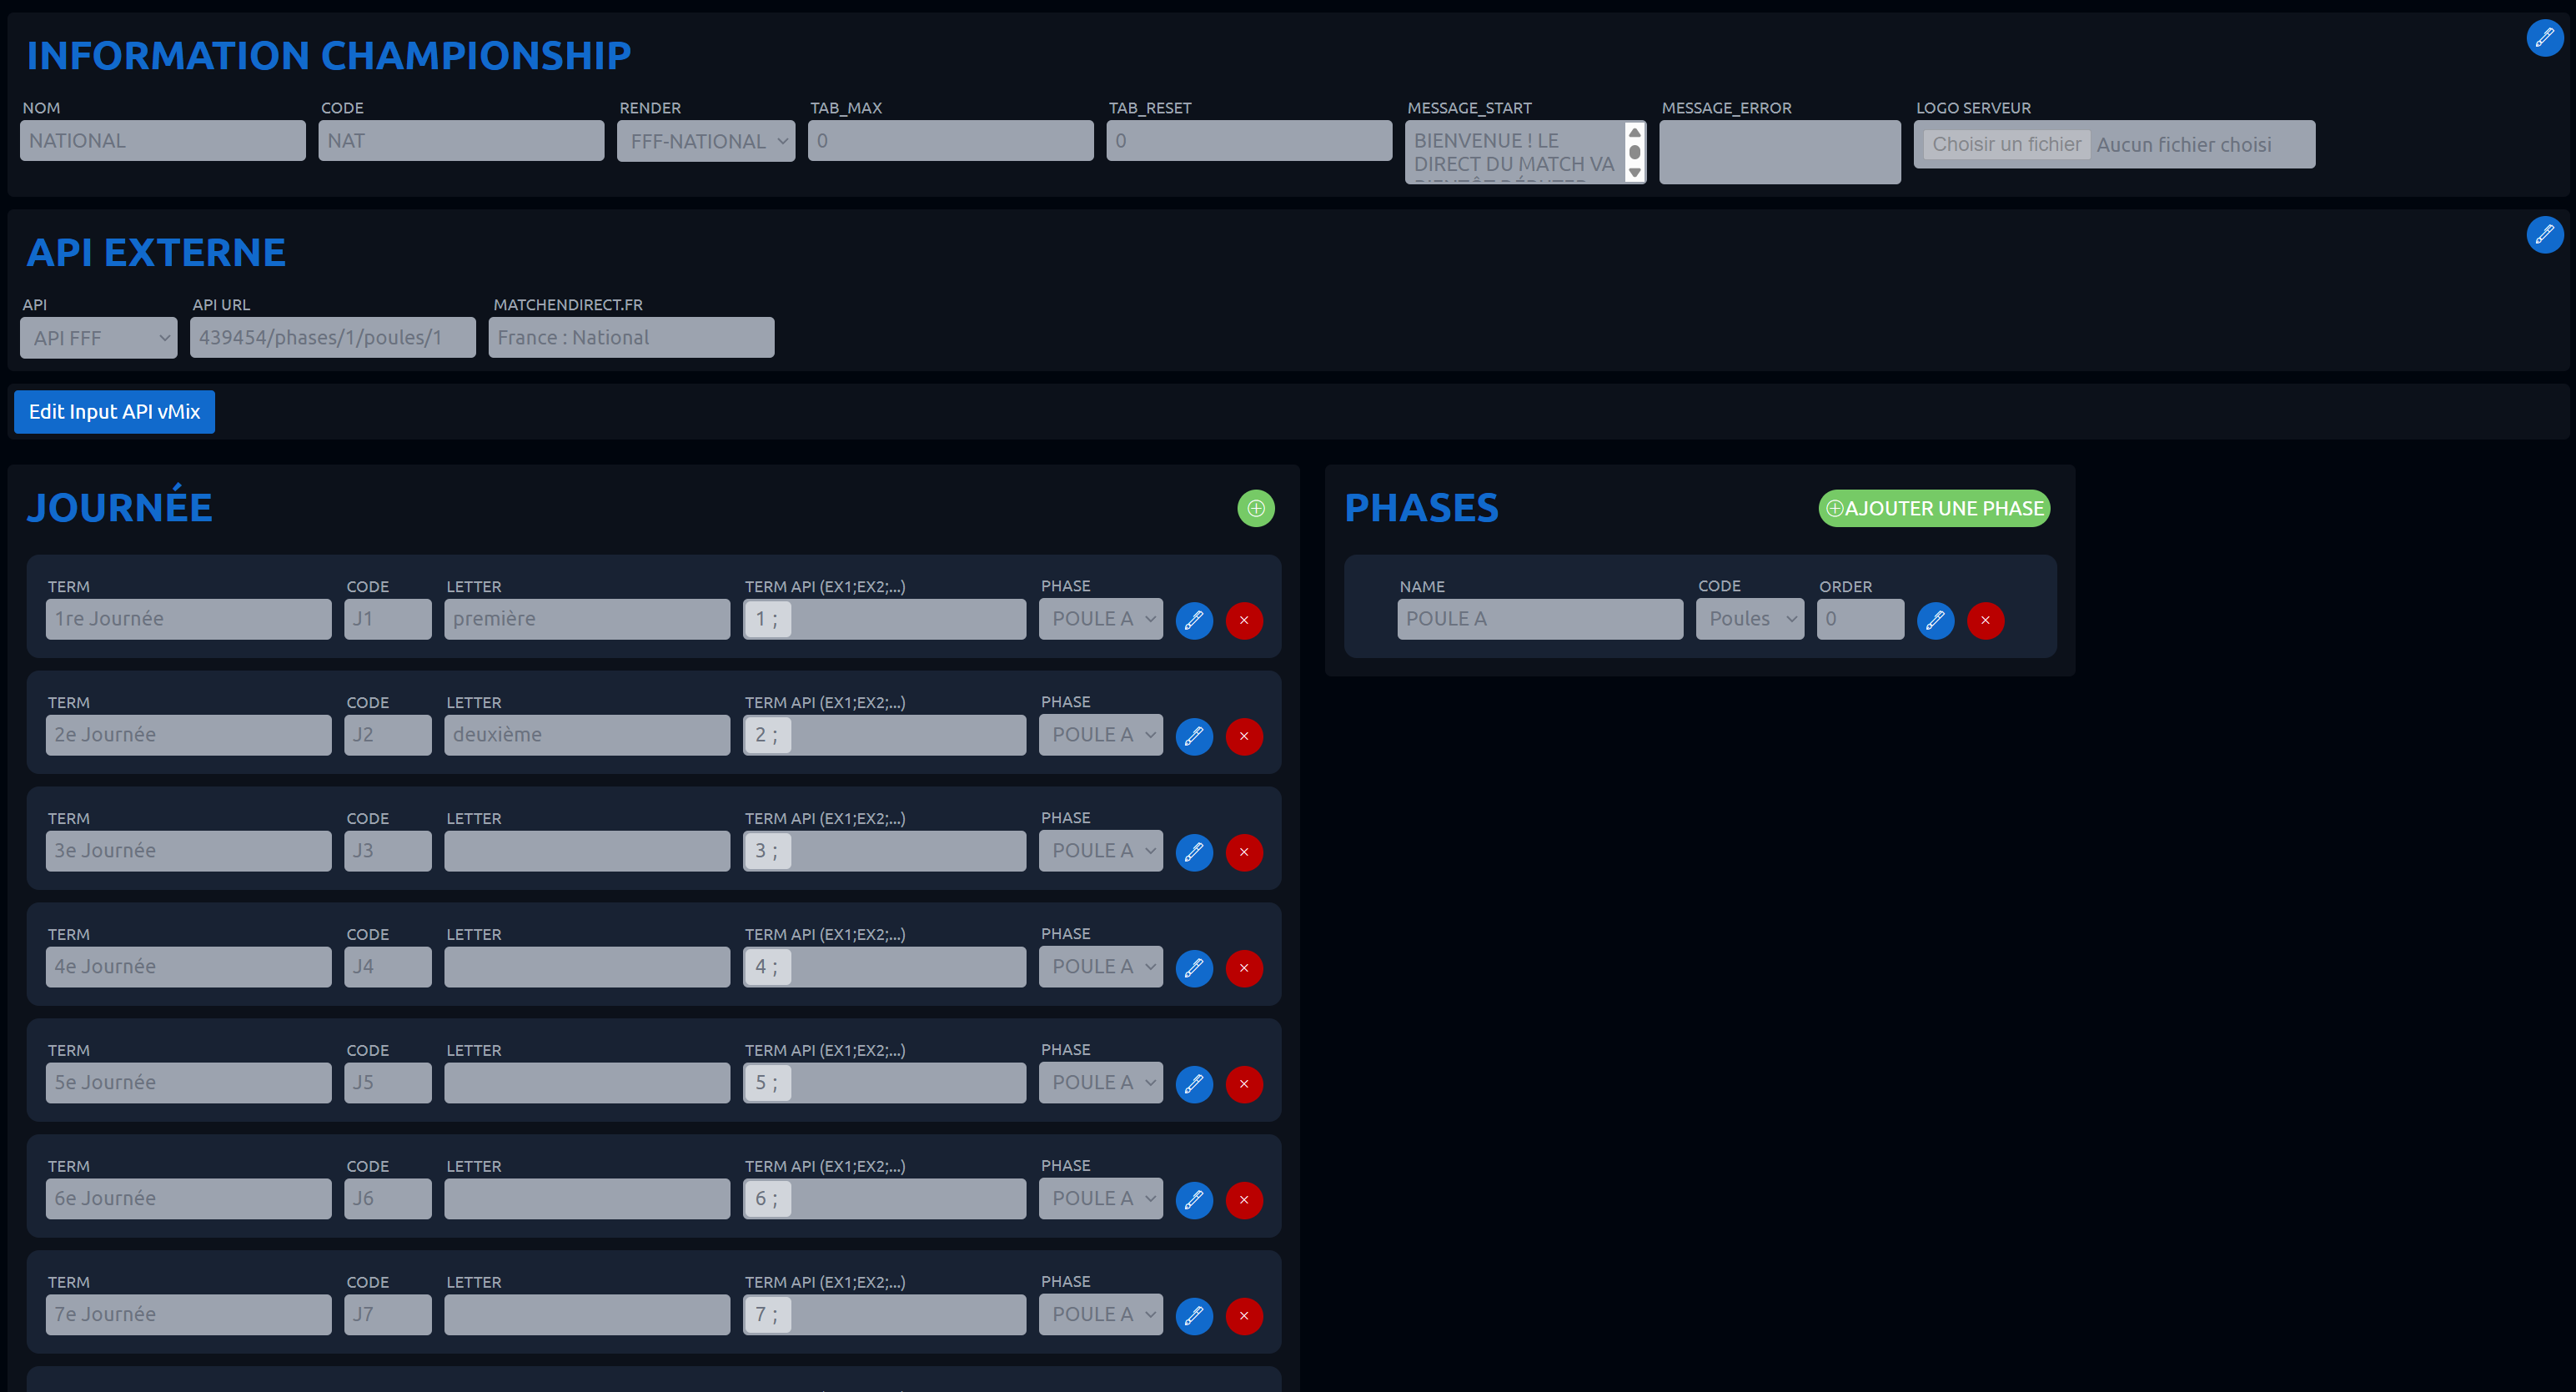Click the Edit Input API vMix button

point(114,412)
